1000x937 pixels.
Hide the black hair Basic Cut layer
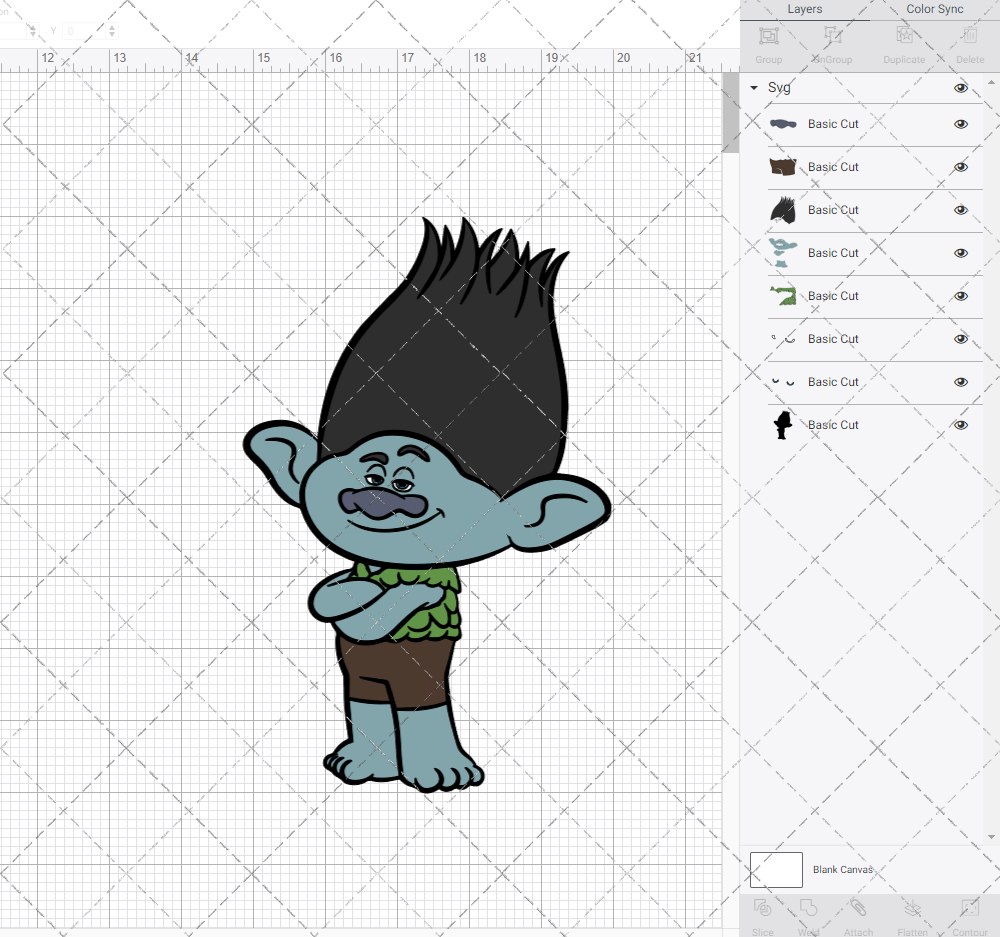point(961,210)
